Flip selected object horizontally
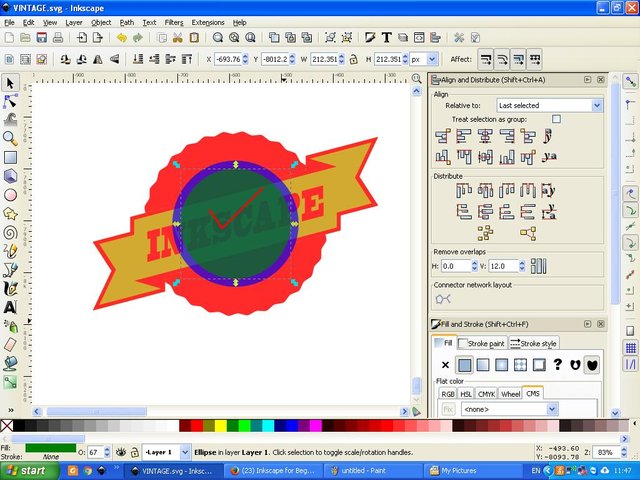The width and height of the screenshot is (640, 480). 98,60
